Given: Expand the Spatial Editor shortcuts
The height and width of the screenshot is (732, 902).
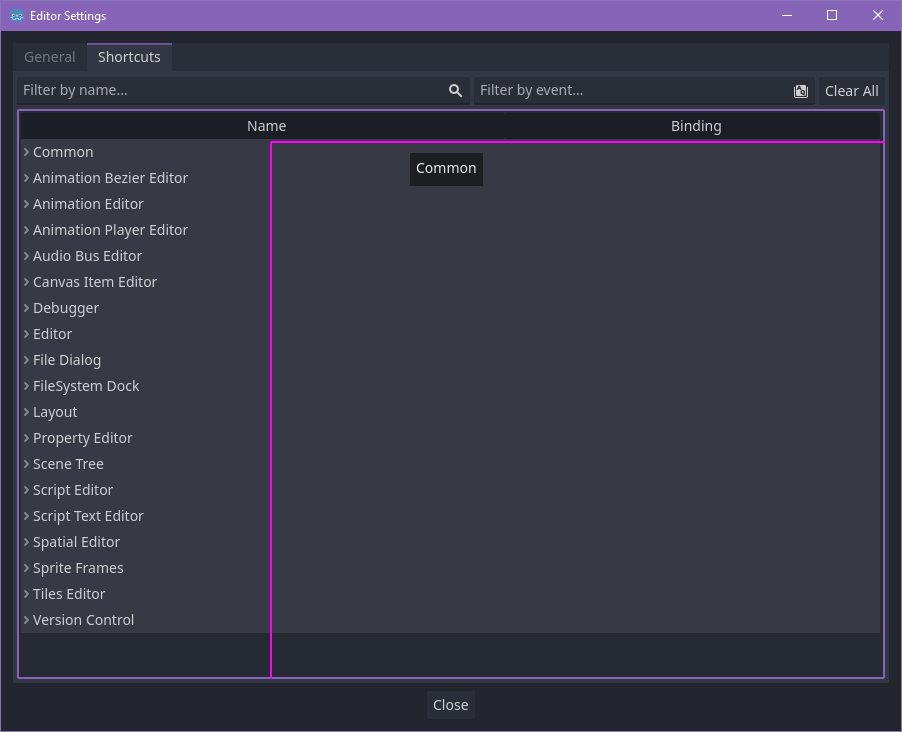Looking at the screenshot, I should coord(26,541).
